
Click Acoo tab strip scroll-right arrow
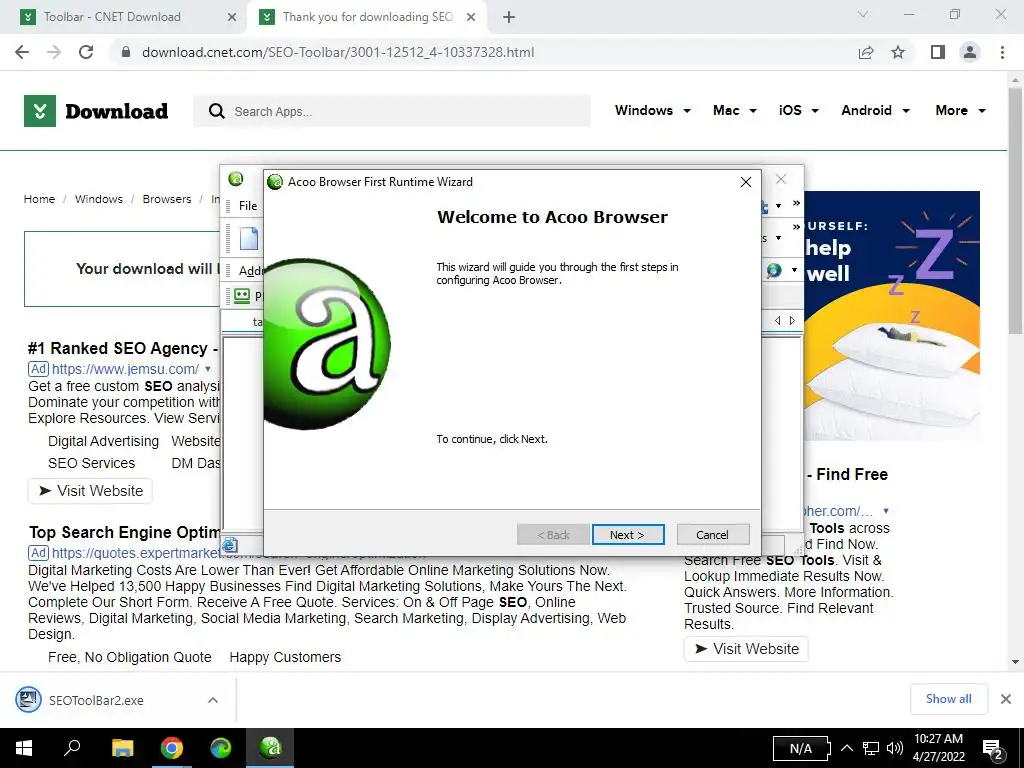pos(792,321)
